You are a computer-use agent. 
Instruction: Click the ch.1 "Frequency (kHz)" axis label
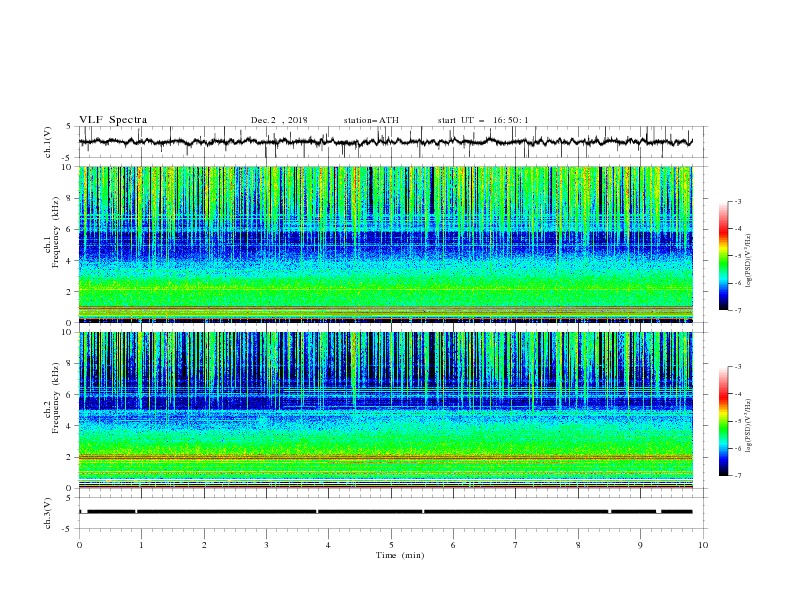tap(55, 230)
